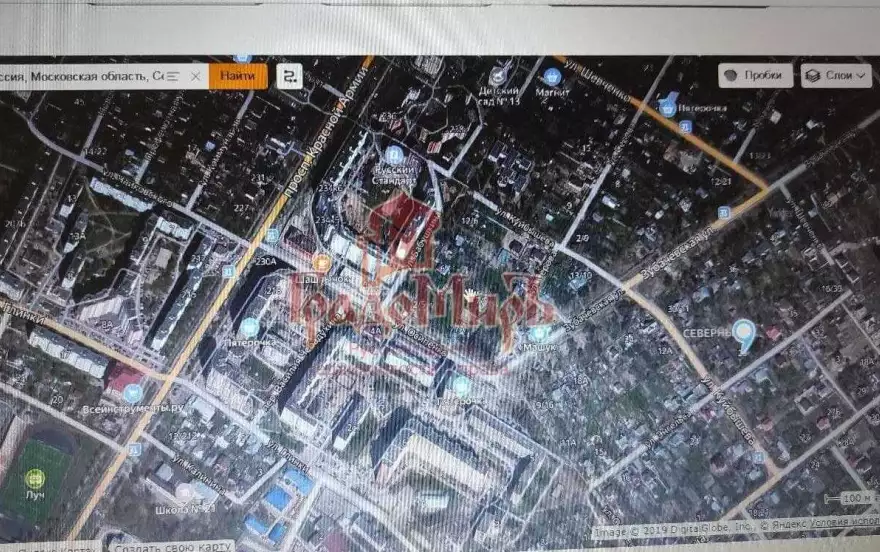This screenshot has width=880, height=552.
Task: Clear the search field with the X icon
Action: pos(195,76)
